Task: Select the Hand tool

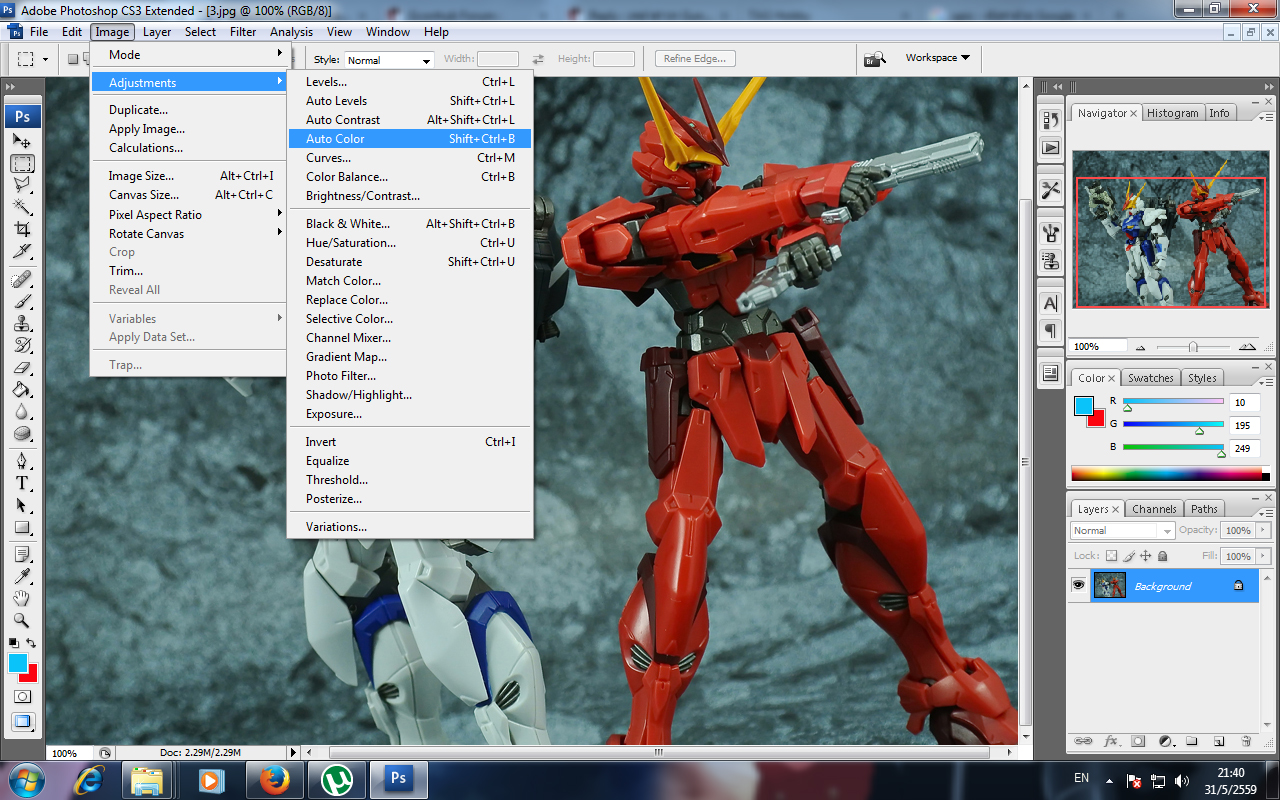Action: [22, 598]
